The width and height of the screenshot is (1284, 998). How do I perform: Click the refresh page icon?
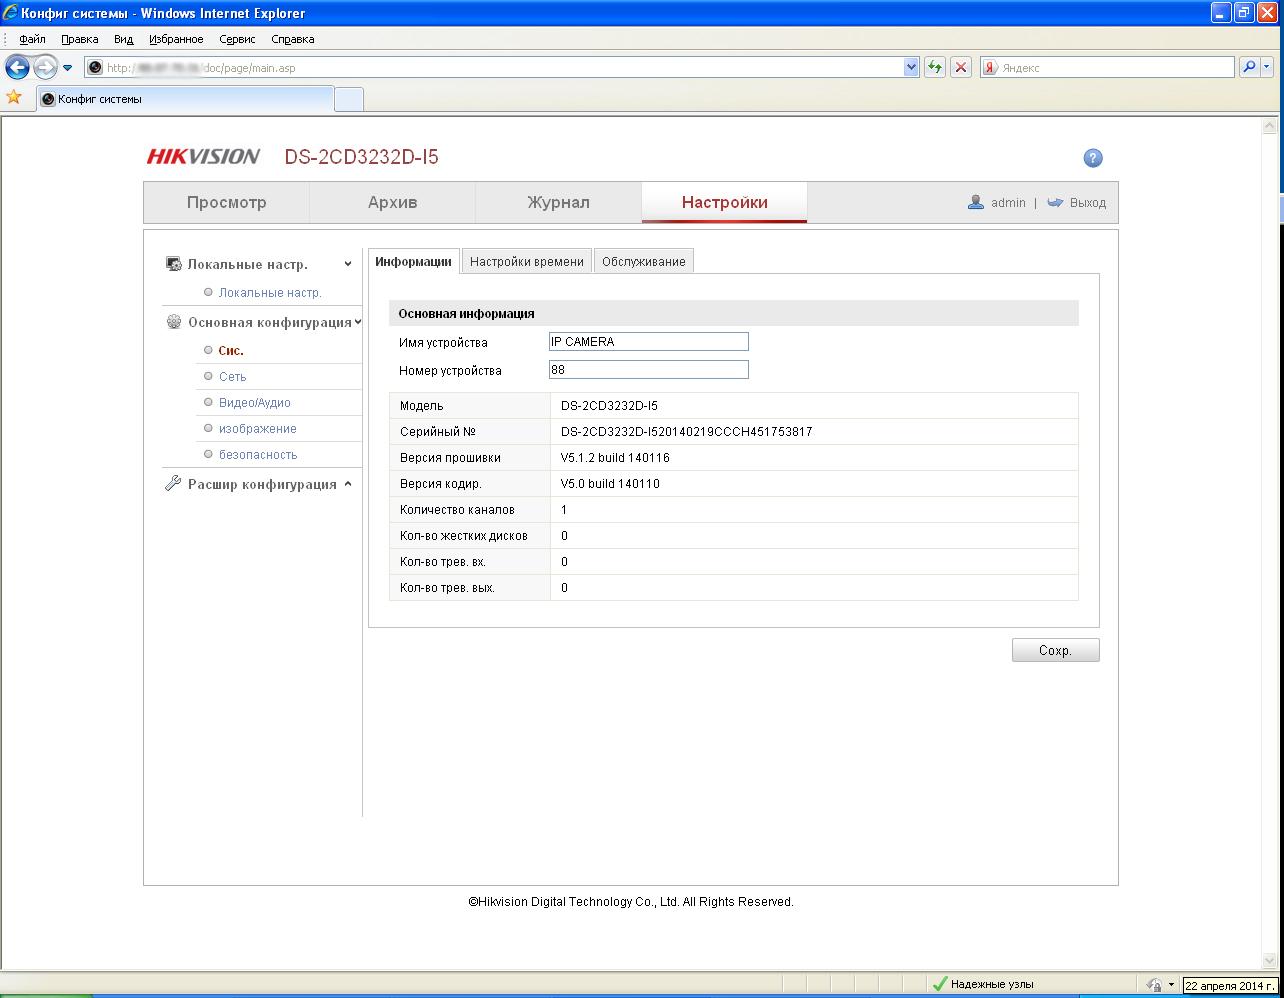point(935,67)
